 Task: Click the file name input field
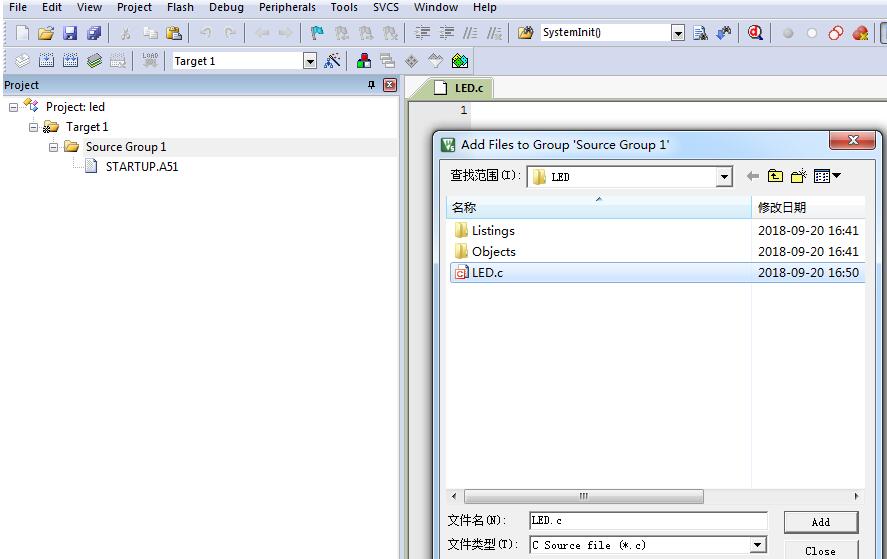[648, 521]
